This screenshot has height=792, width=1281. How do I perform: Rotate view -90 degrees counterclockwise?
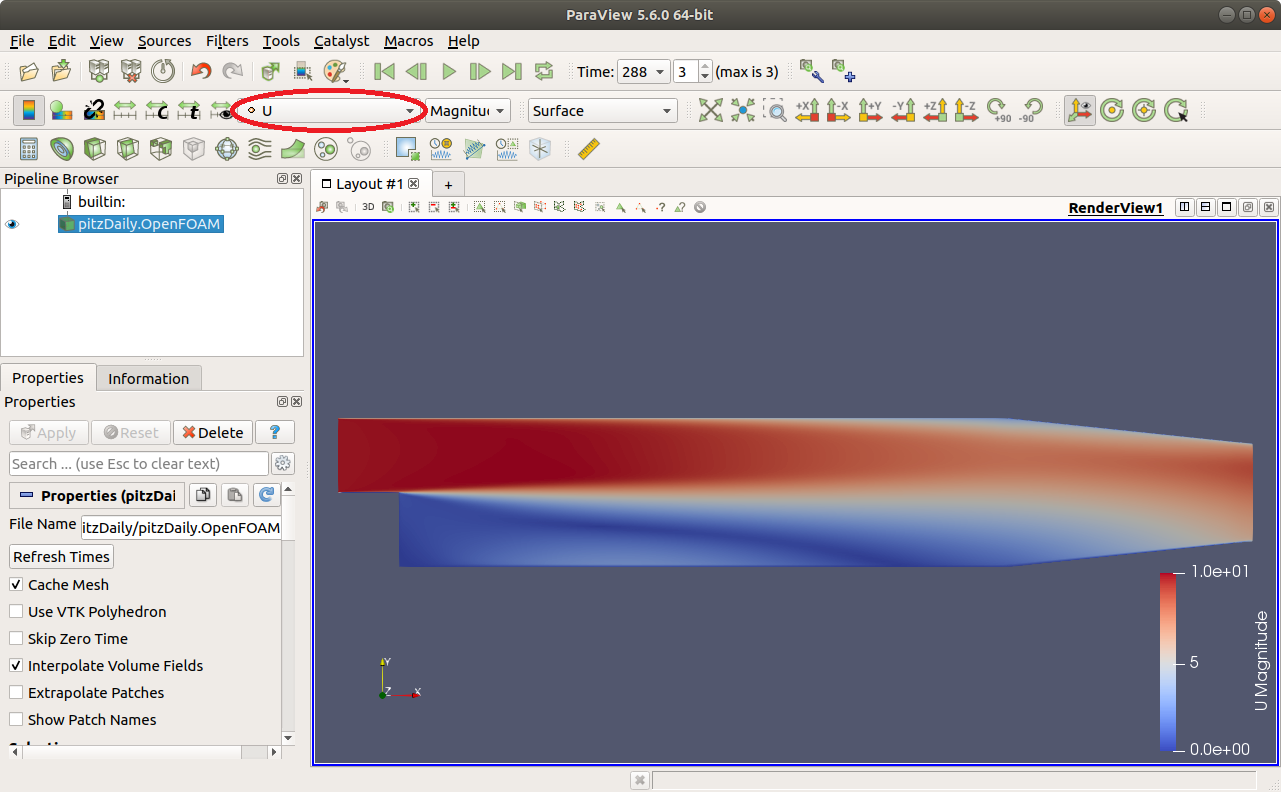(x=1030, y=110)
